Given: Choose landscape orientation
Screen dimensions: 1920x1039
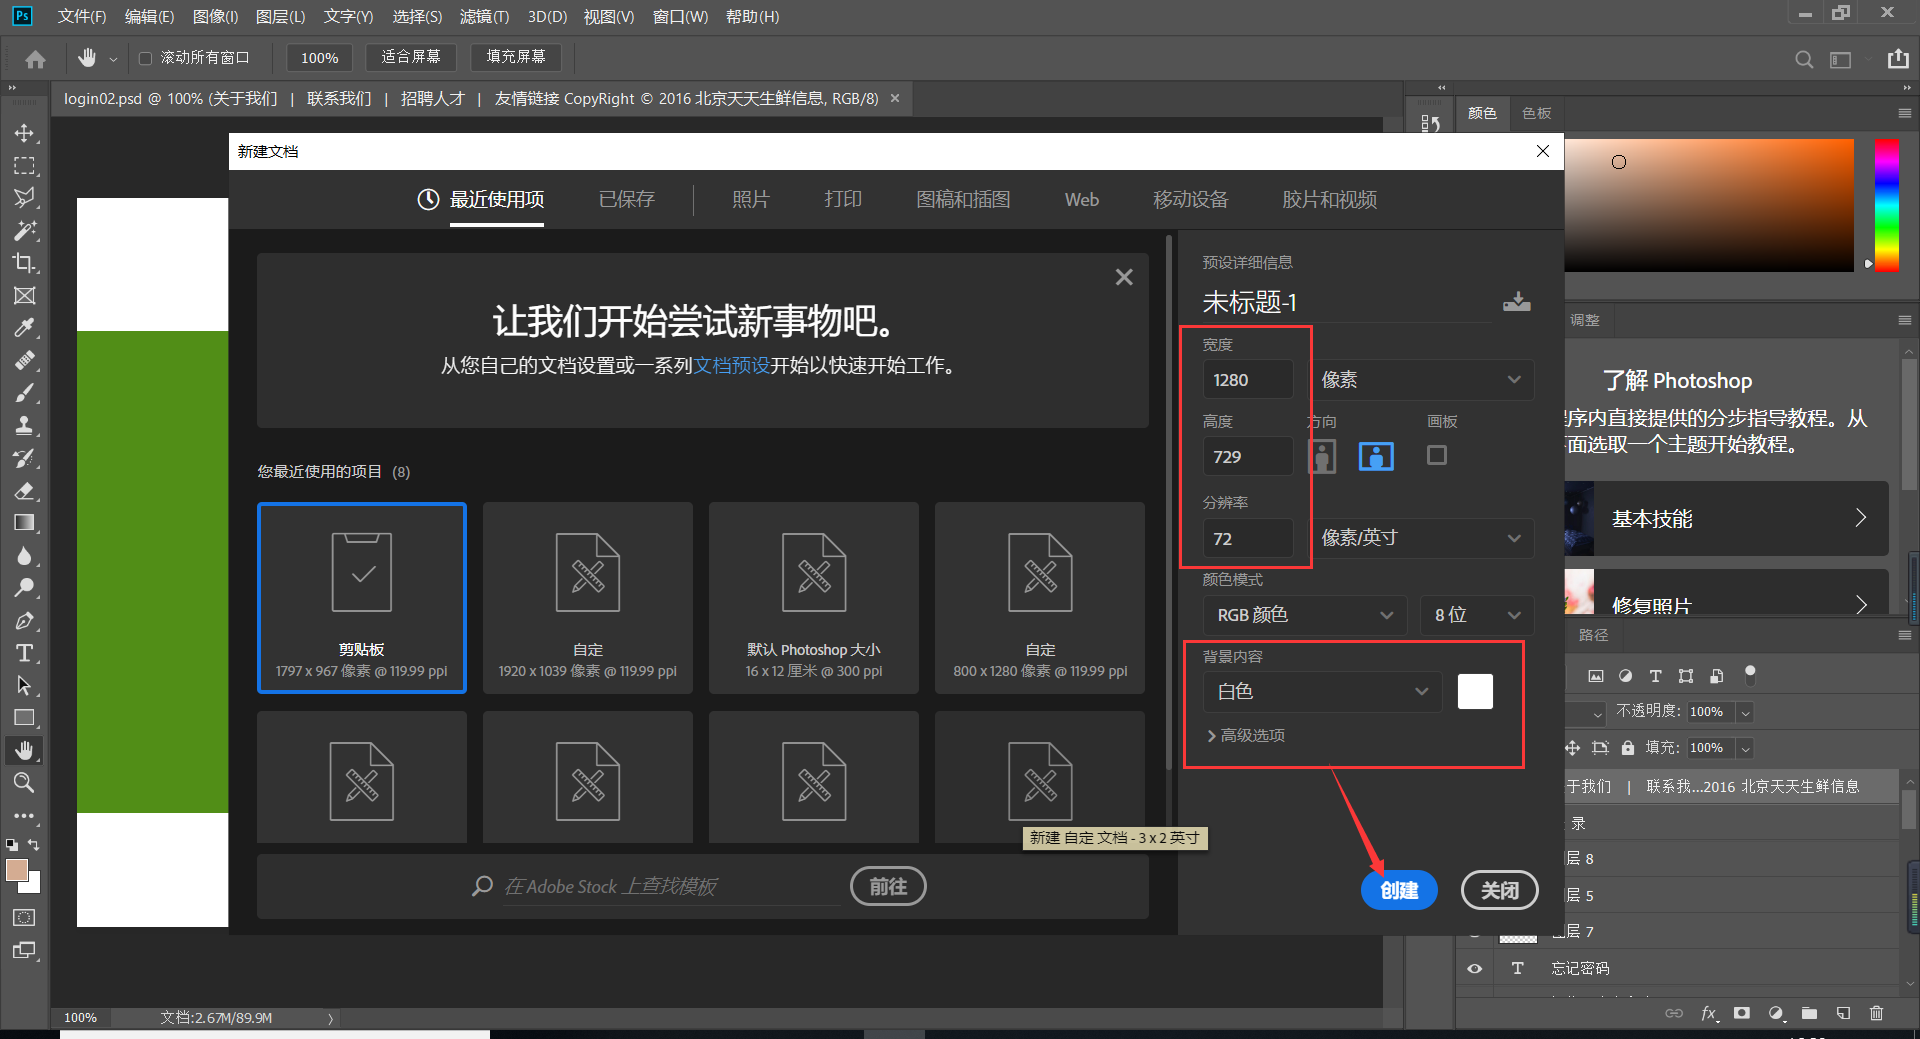Looking at the screenshot, I should [1376, 456].
